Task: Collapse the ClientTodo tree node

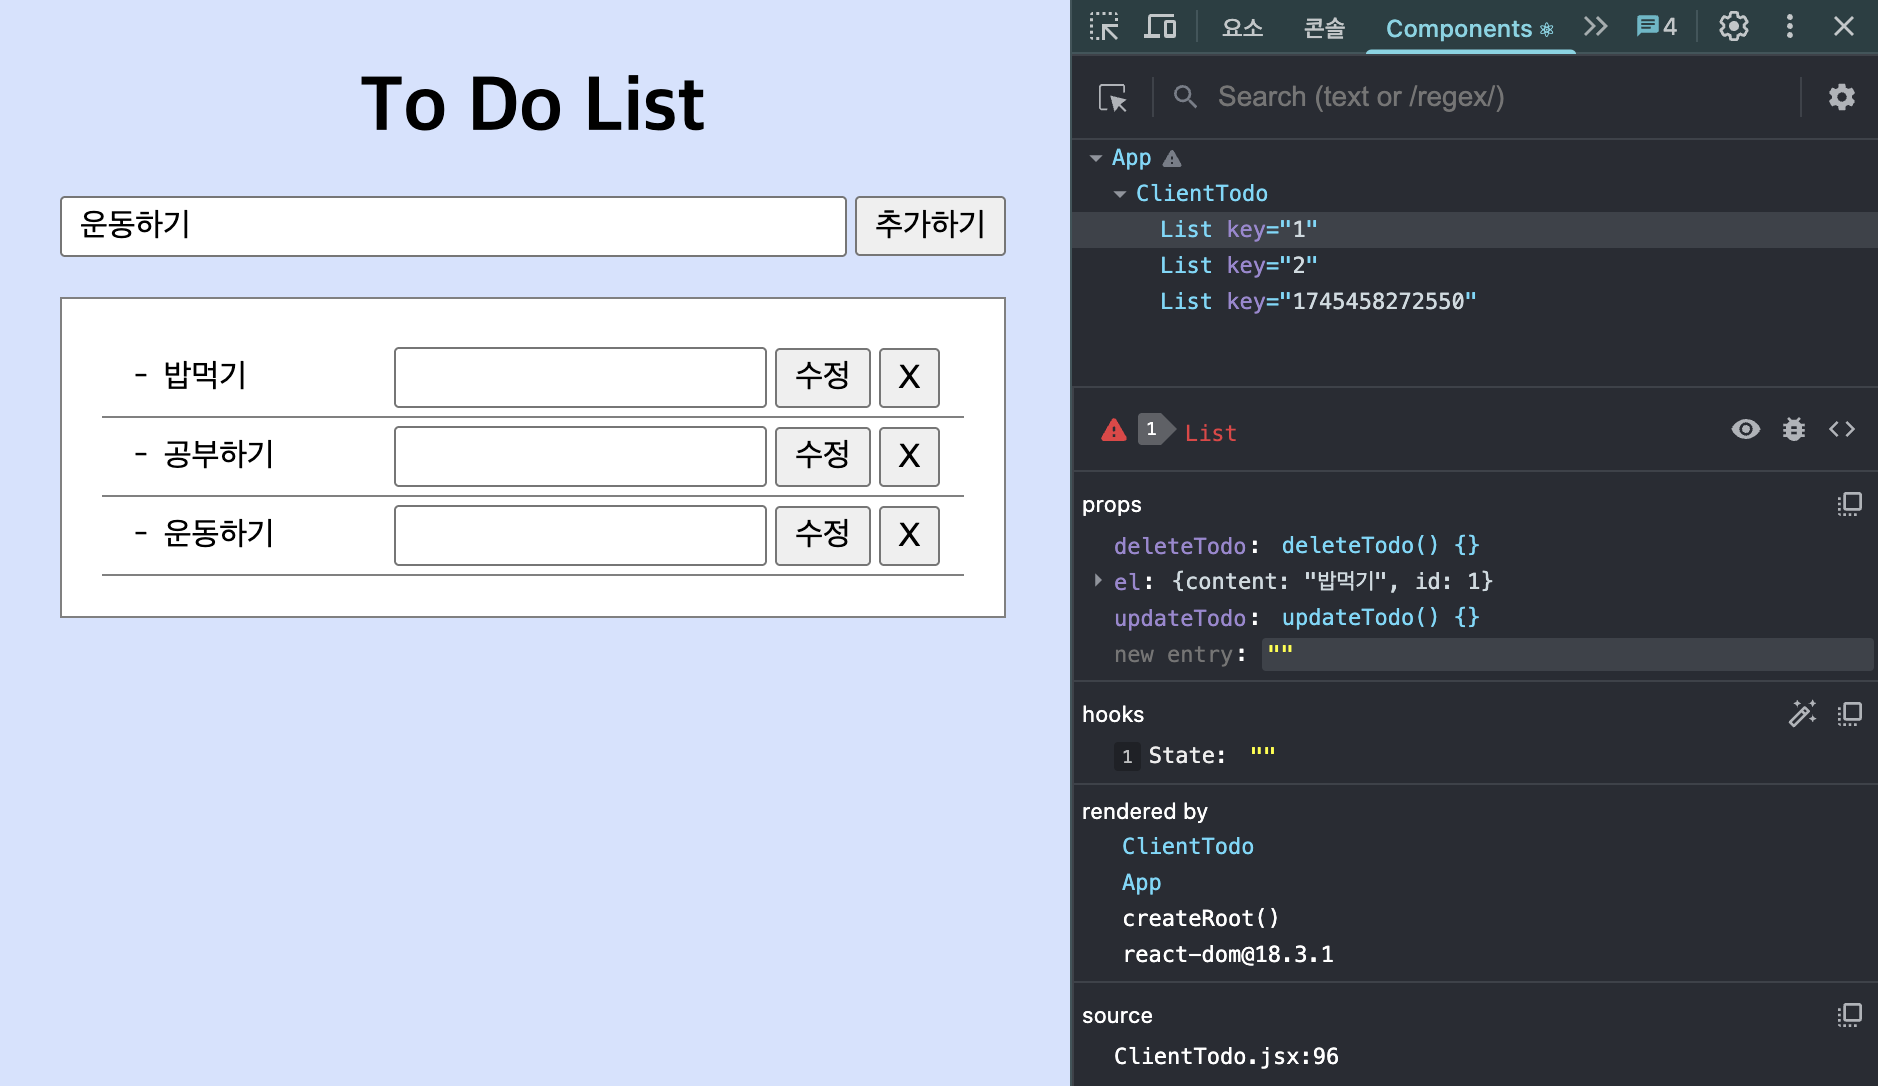Action: 1120,194
